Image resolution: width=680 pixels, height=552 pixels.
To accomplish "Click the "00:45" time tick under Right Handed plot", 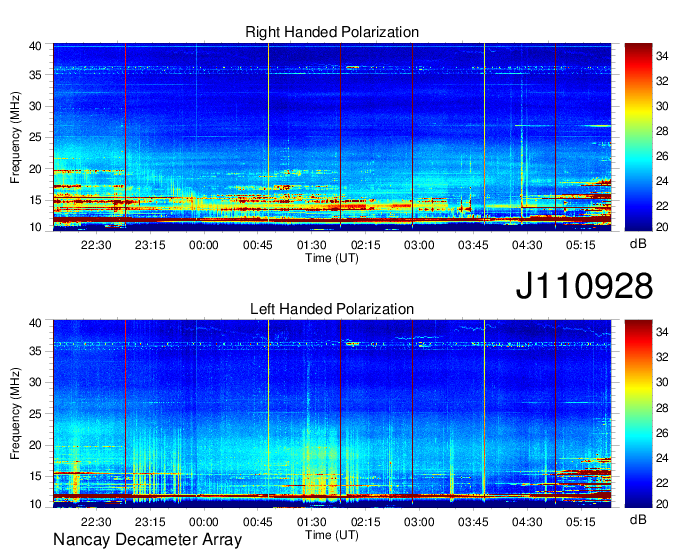I will click(258, 245).
